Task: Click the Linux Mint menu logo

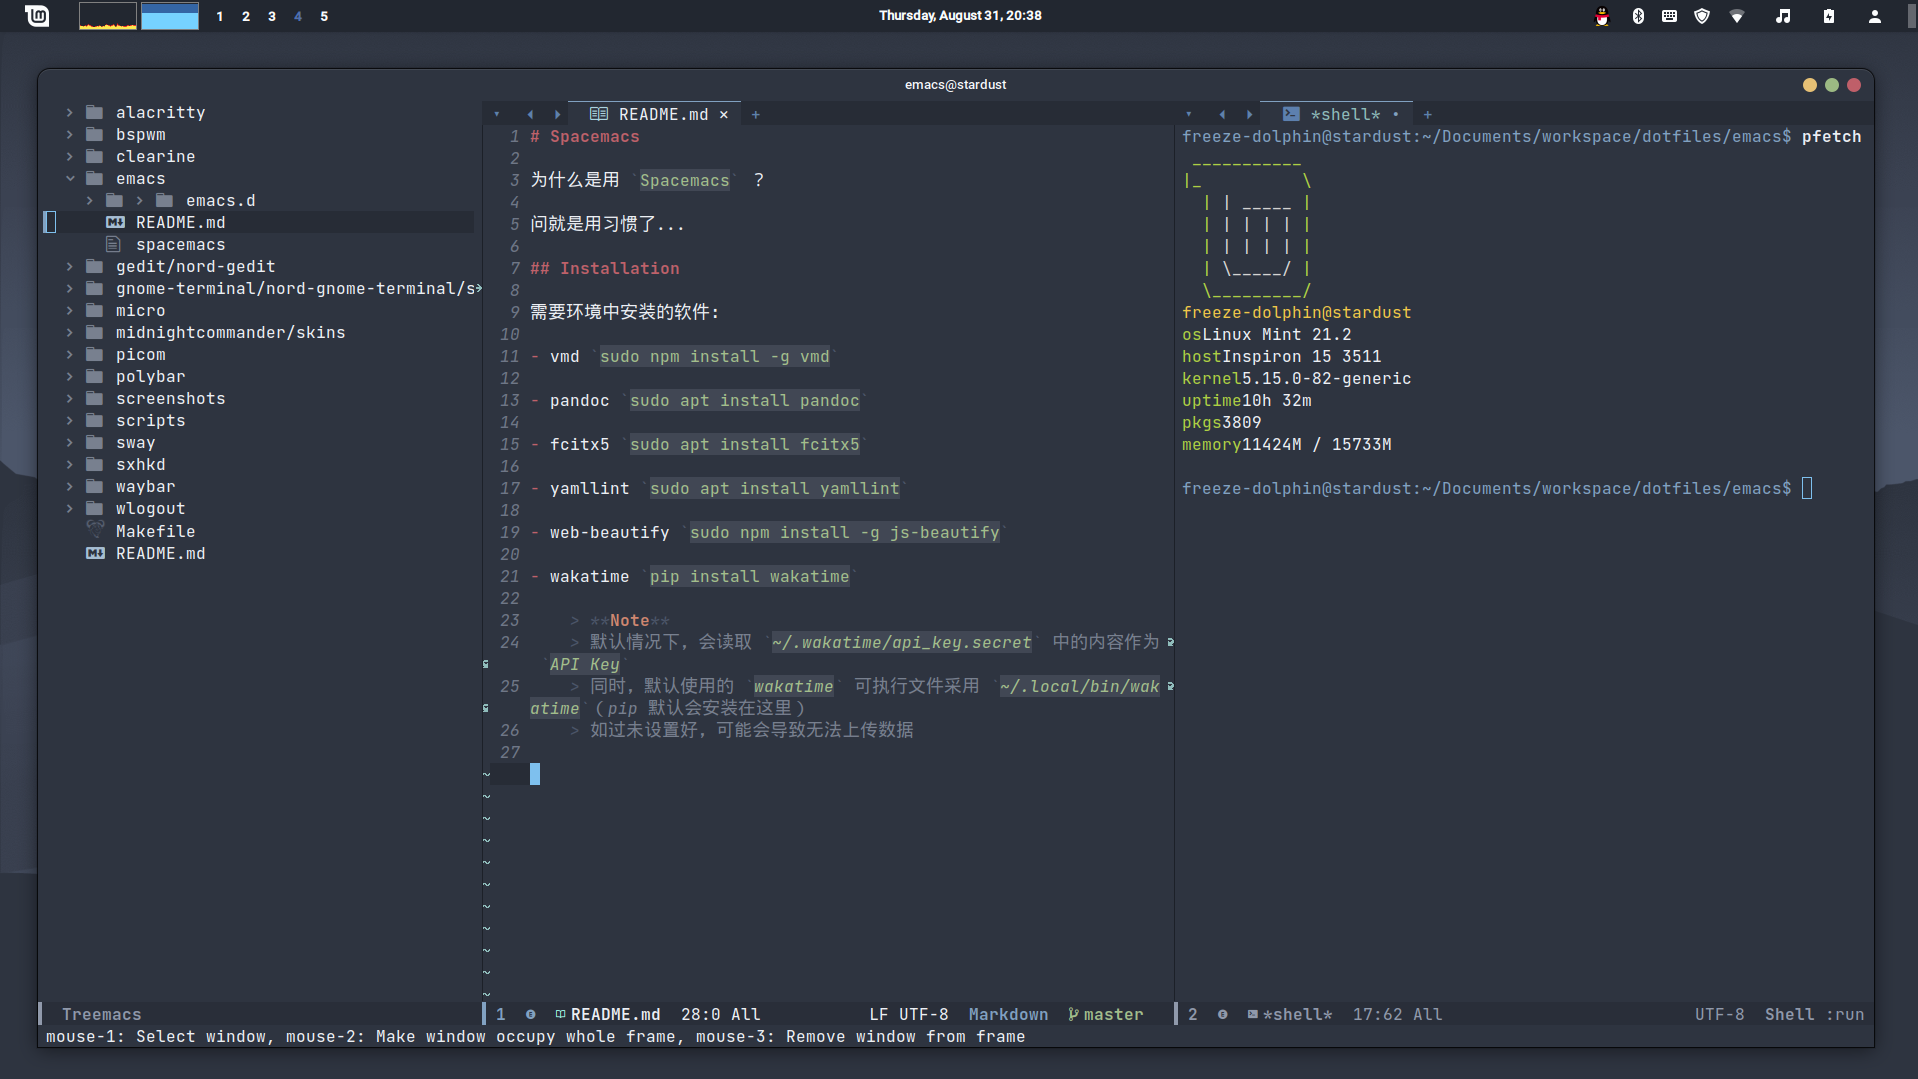Action: (37, 16)
